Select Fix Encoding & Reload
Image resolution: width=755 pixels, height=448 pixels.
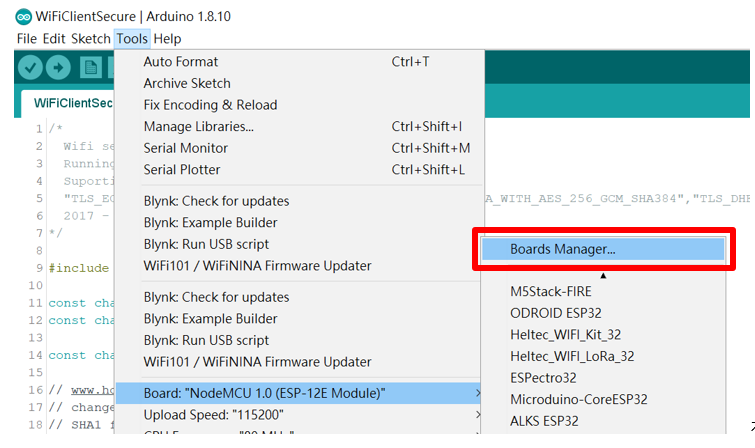coord(299,105)
